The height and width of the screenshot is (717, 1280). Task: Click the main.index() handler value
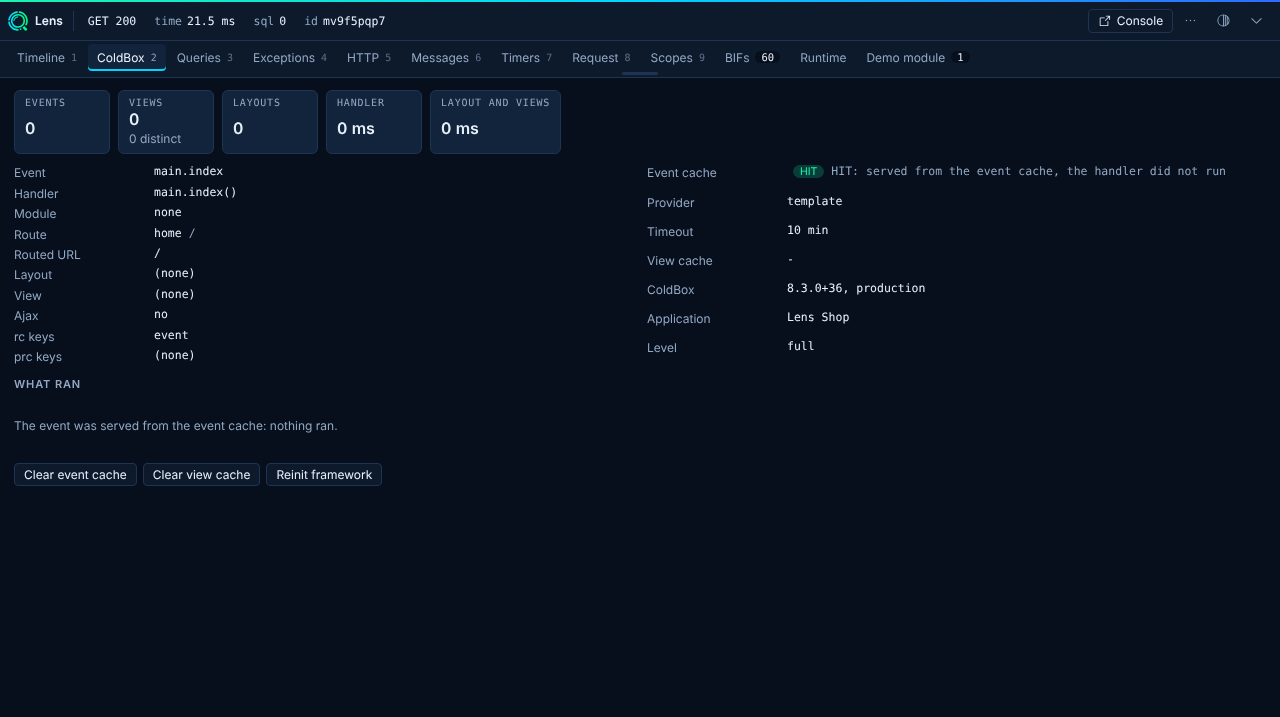click(x=195, y=192)
